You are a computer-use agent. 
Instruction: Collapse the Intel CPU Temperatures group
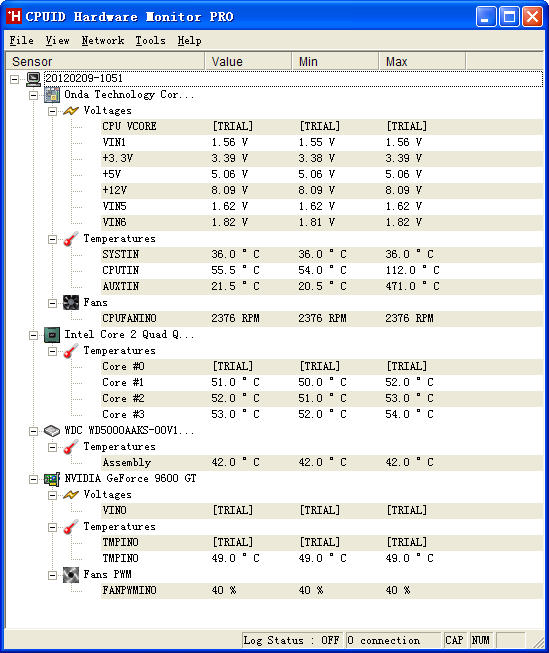[52, 351]
